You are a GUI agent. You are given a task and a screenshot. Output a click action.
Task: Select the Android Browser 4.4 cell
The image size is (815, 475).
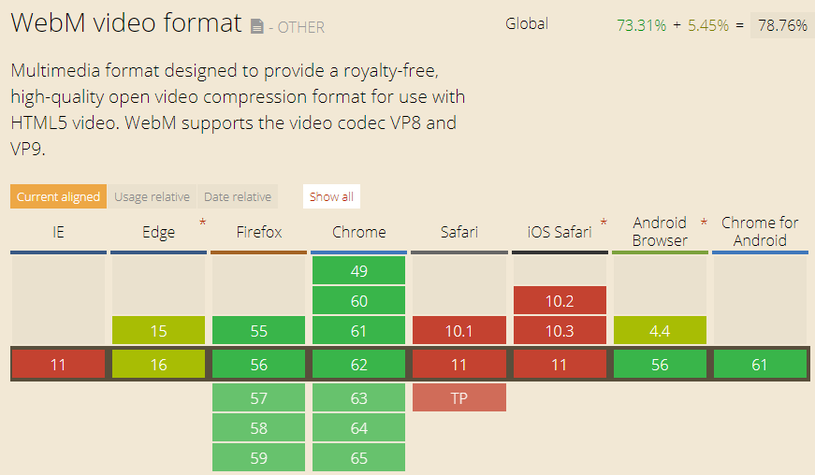tap(659, 331)
